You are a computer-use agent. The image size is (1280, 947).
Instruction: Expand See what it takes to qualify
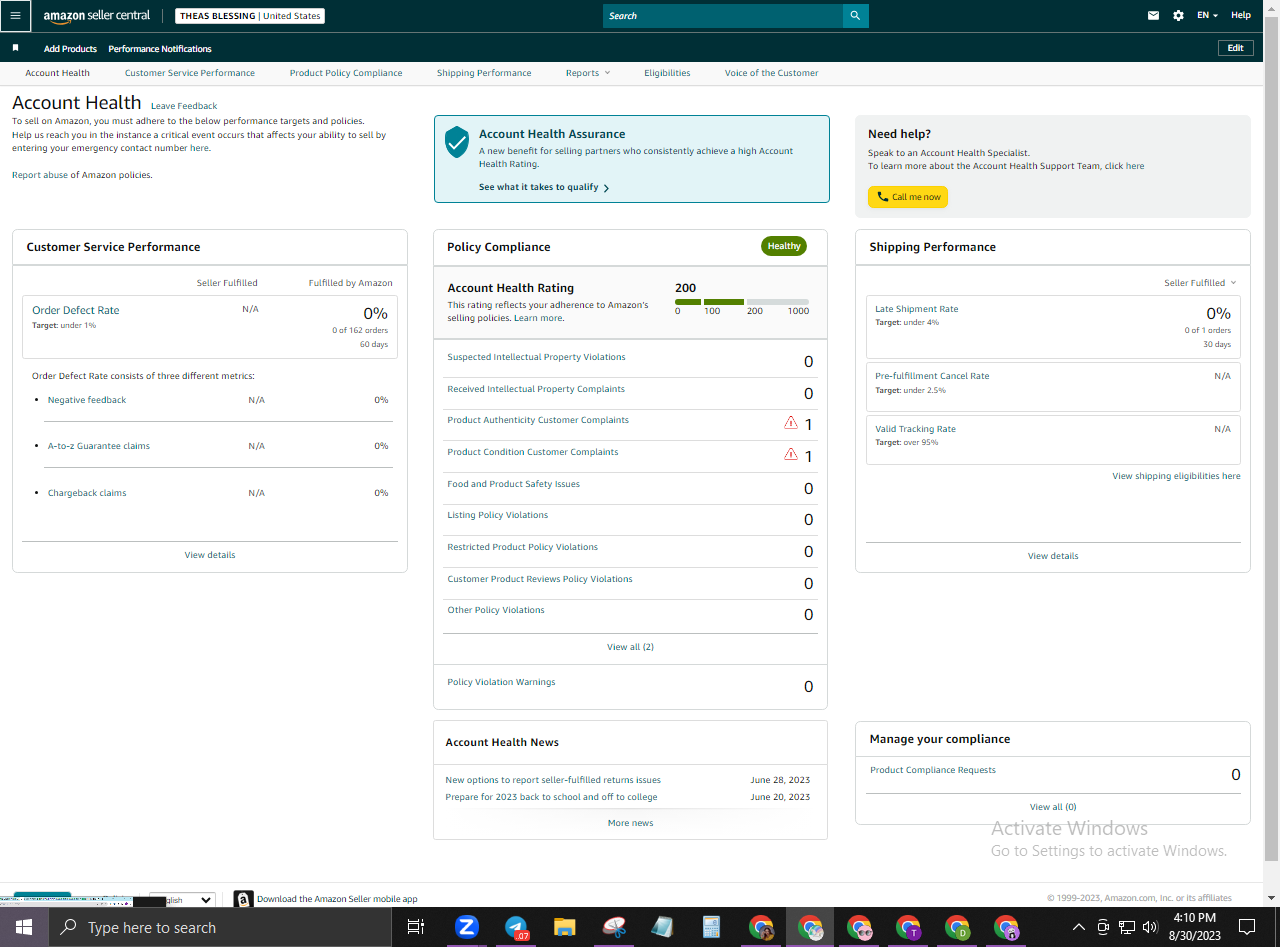544,187
